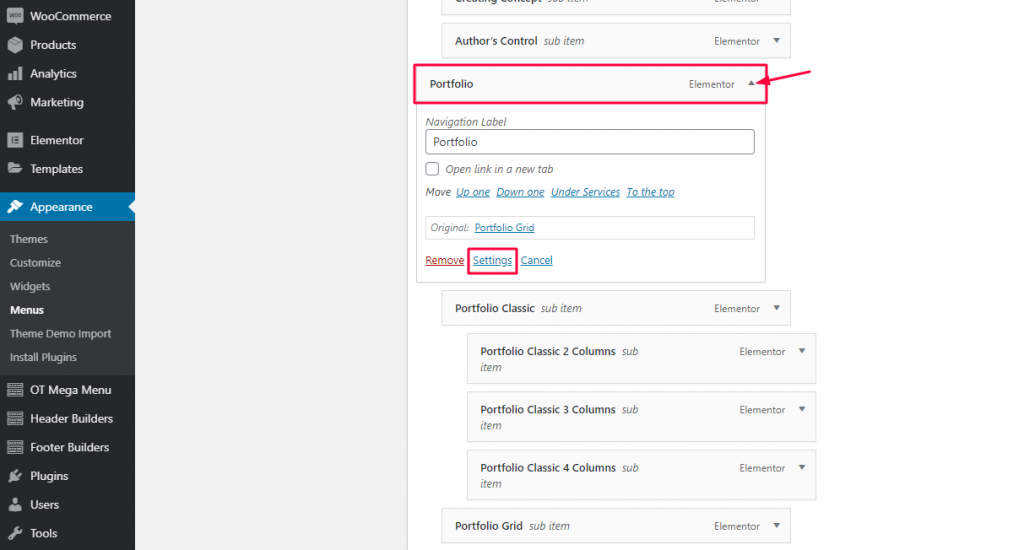Screen dimensions: 1024x550
Task: Click the Settings link for Portfolio
Action: point(492,260)
